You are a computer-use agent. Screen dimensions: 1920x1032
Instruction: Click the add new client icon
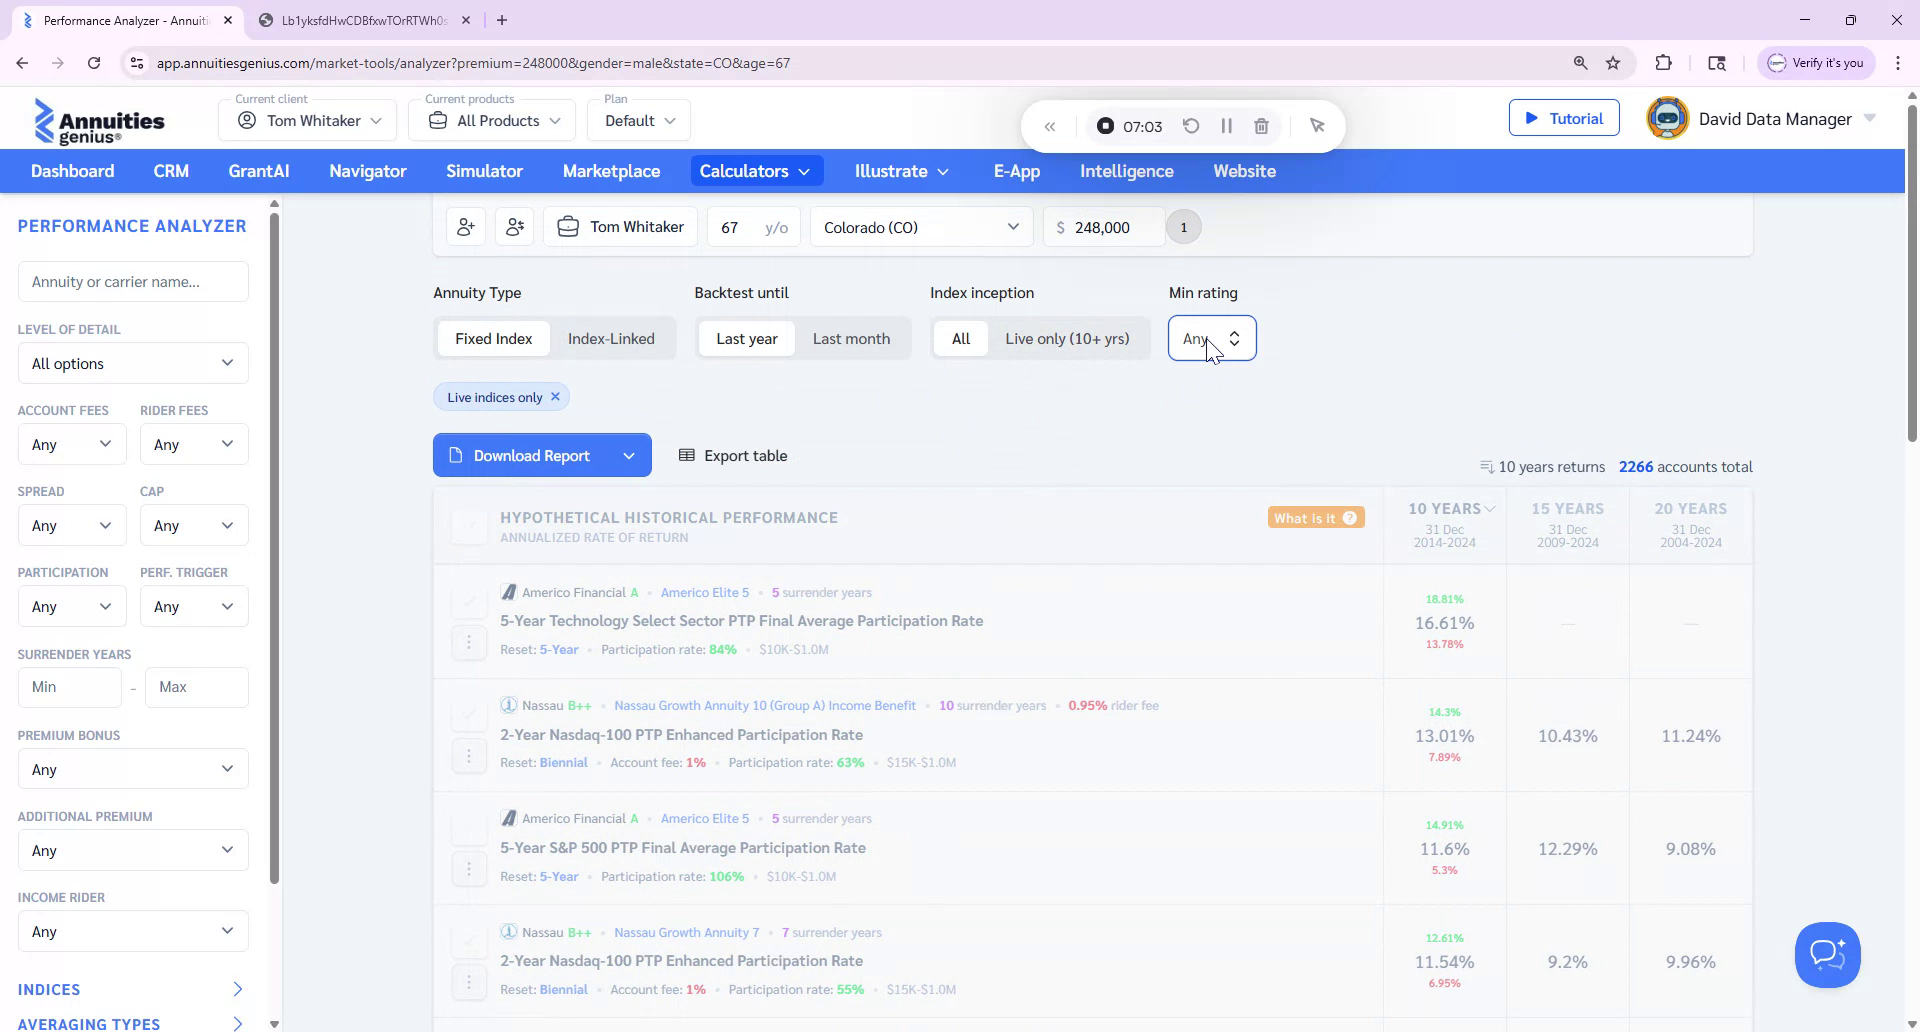click(x=466, y=226)
